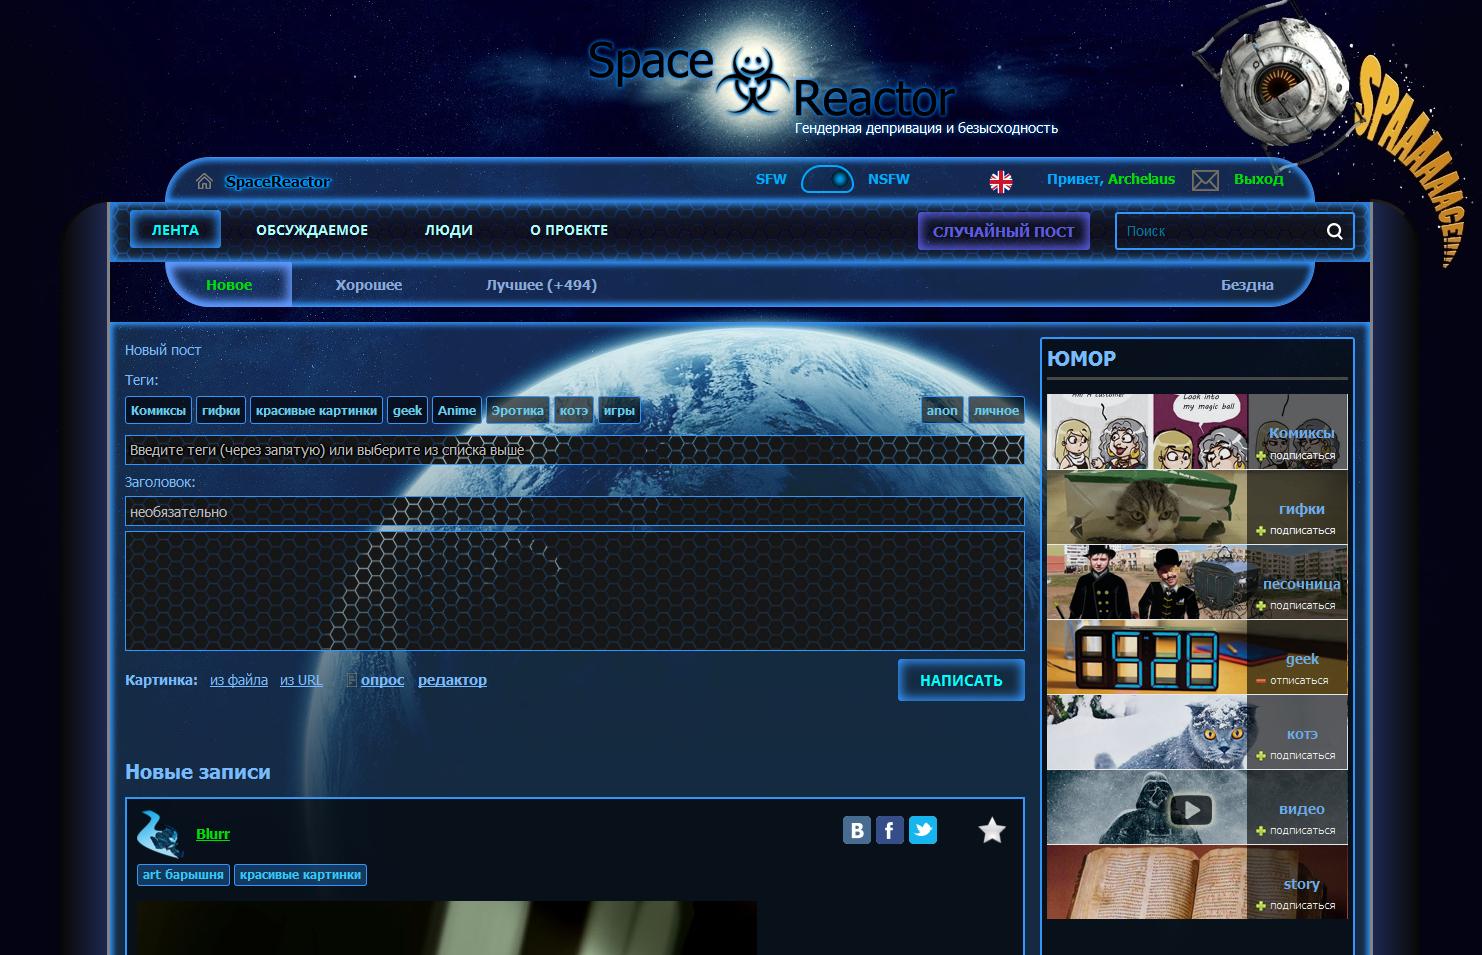Select the Новое tab
The width and height of the screenshot is (1482, 955).
[229, 285]
